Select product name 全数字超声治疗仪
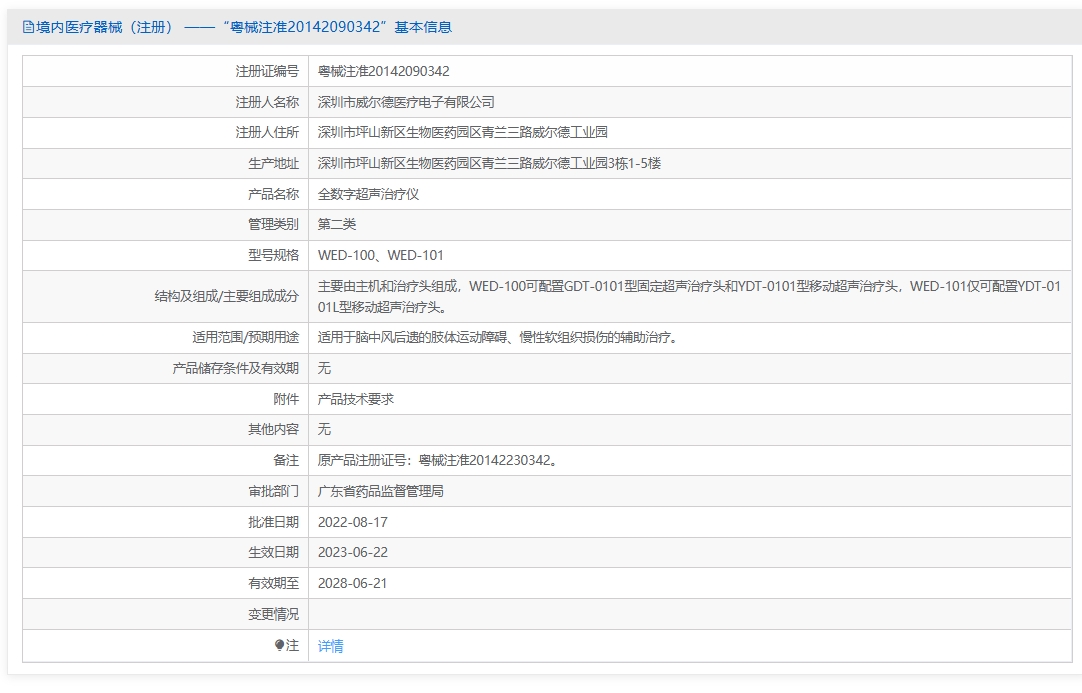The height and width of the screenshot is (693, 1082). tap(368, 194)
